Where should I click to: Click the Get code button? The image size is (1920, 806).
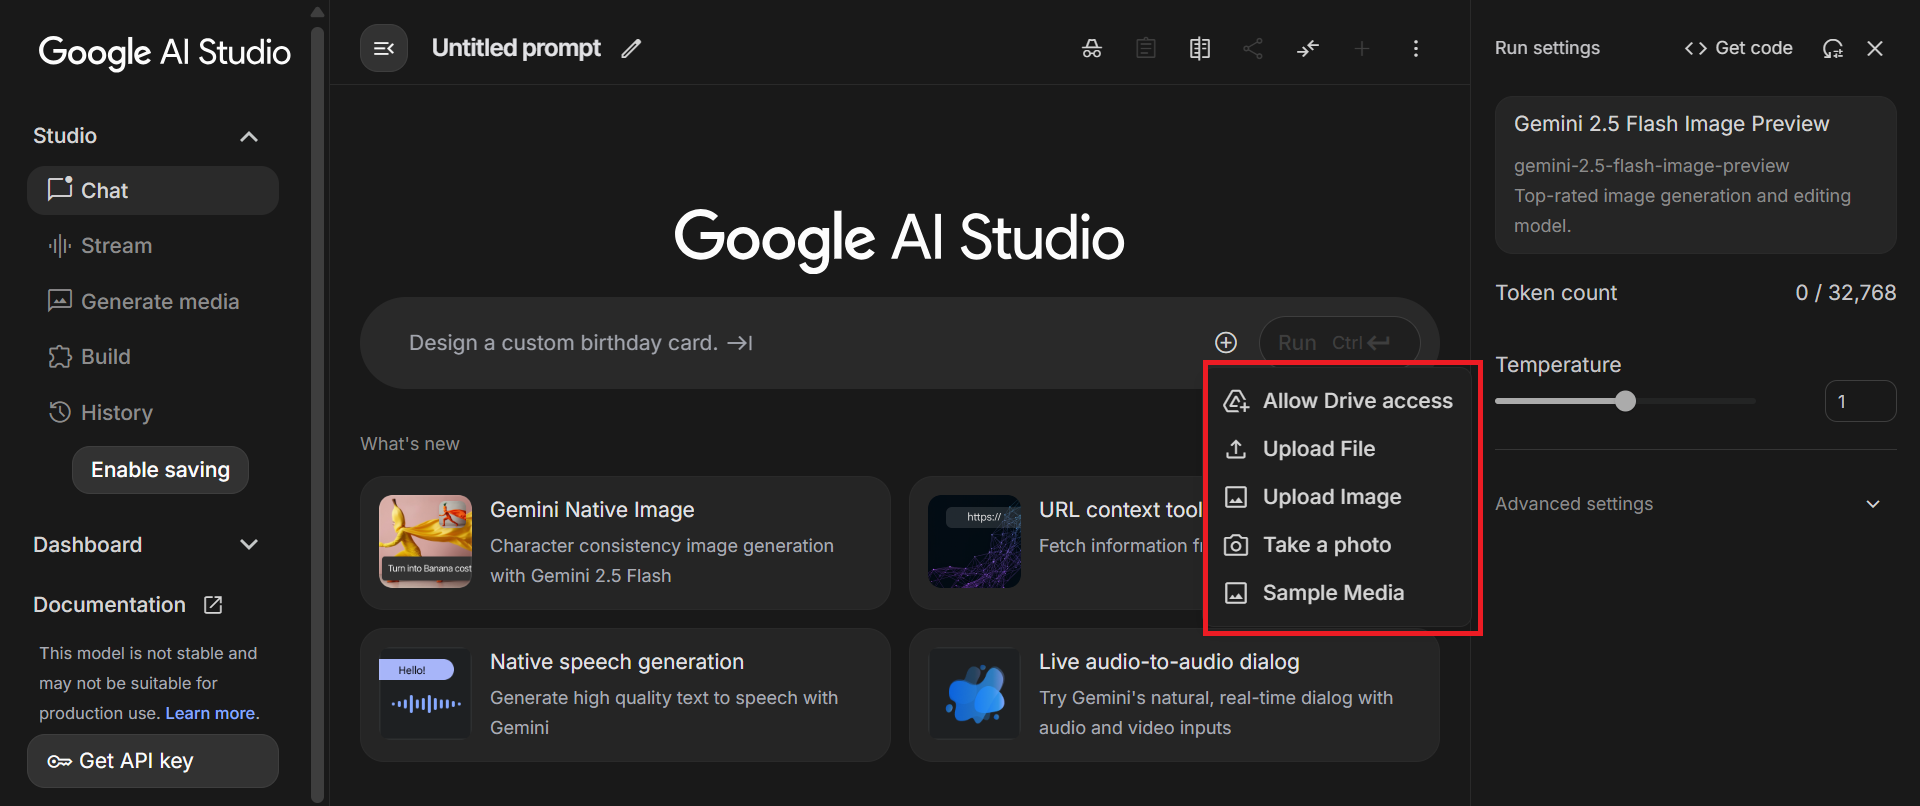pos(1739,48)
